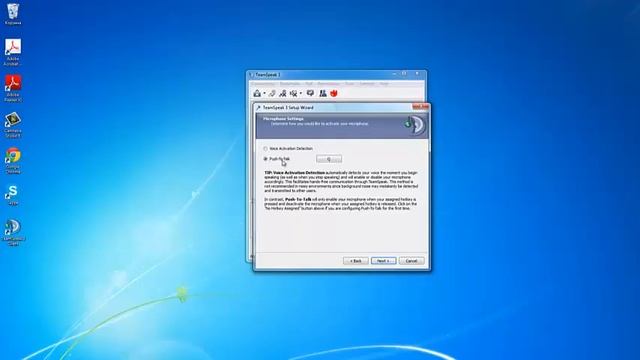Image resolution: width=640 pixels, height=360 pixels.
Task: Click the Recycle Bin desktop icon
Action: coord(13,14)
